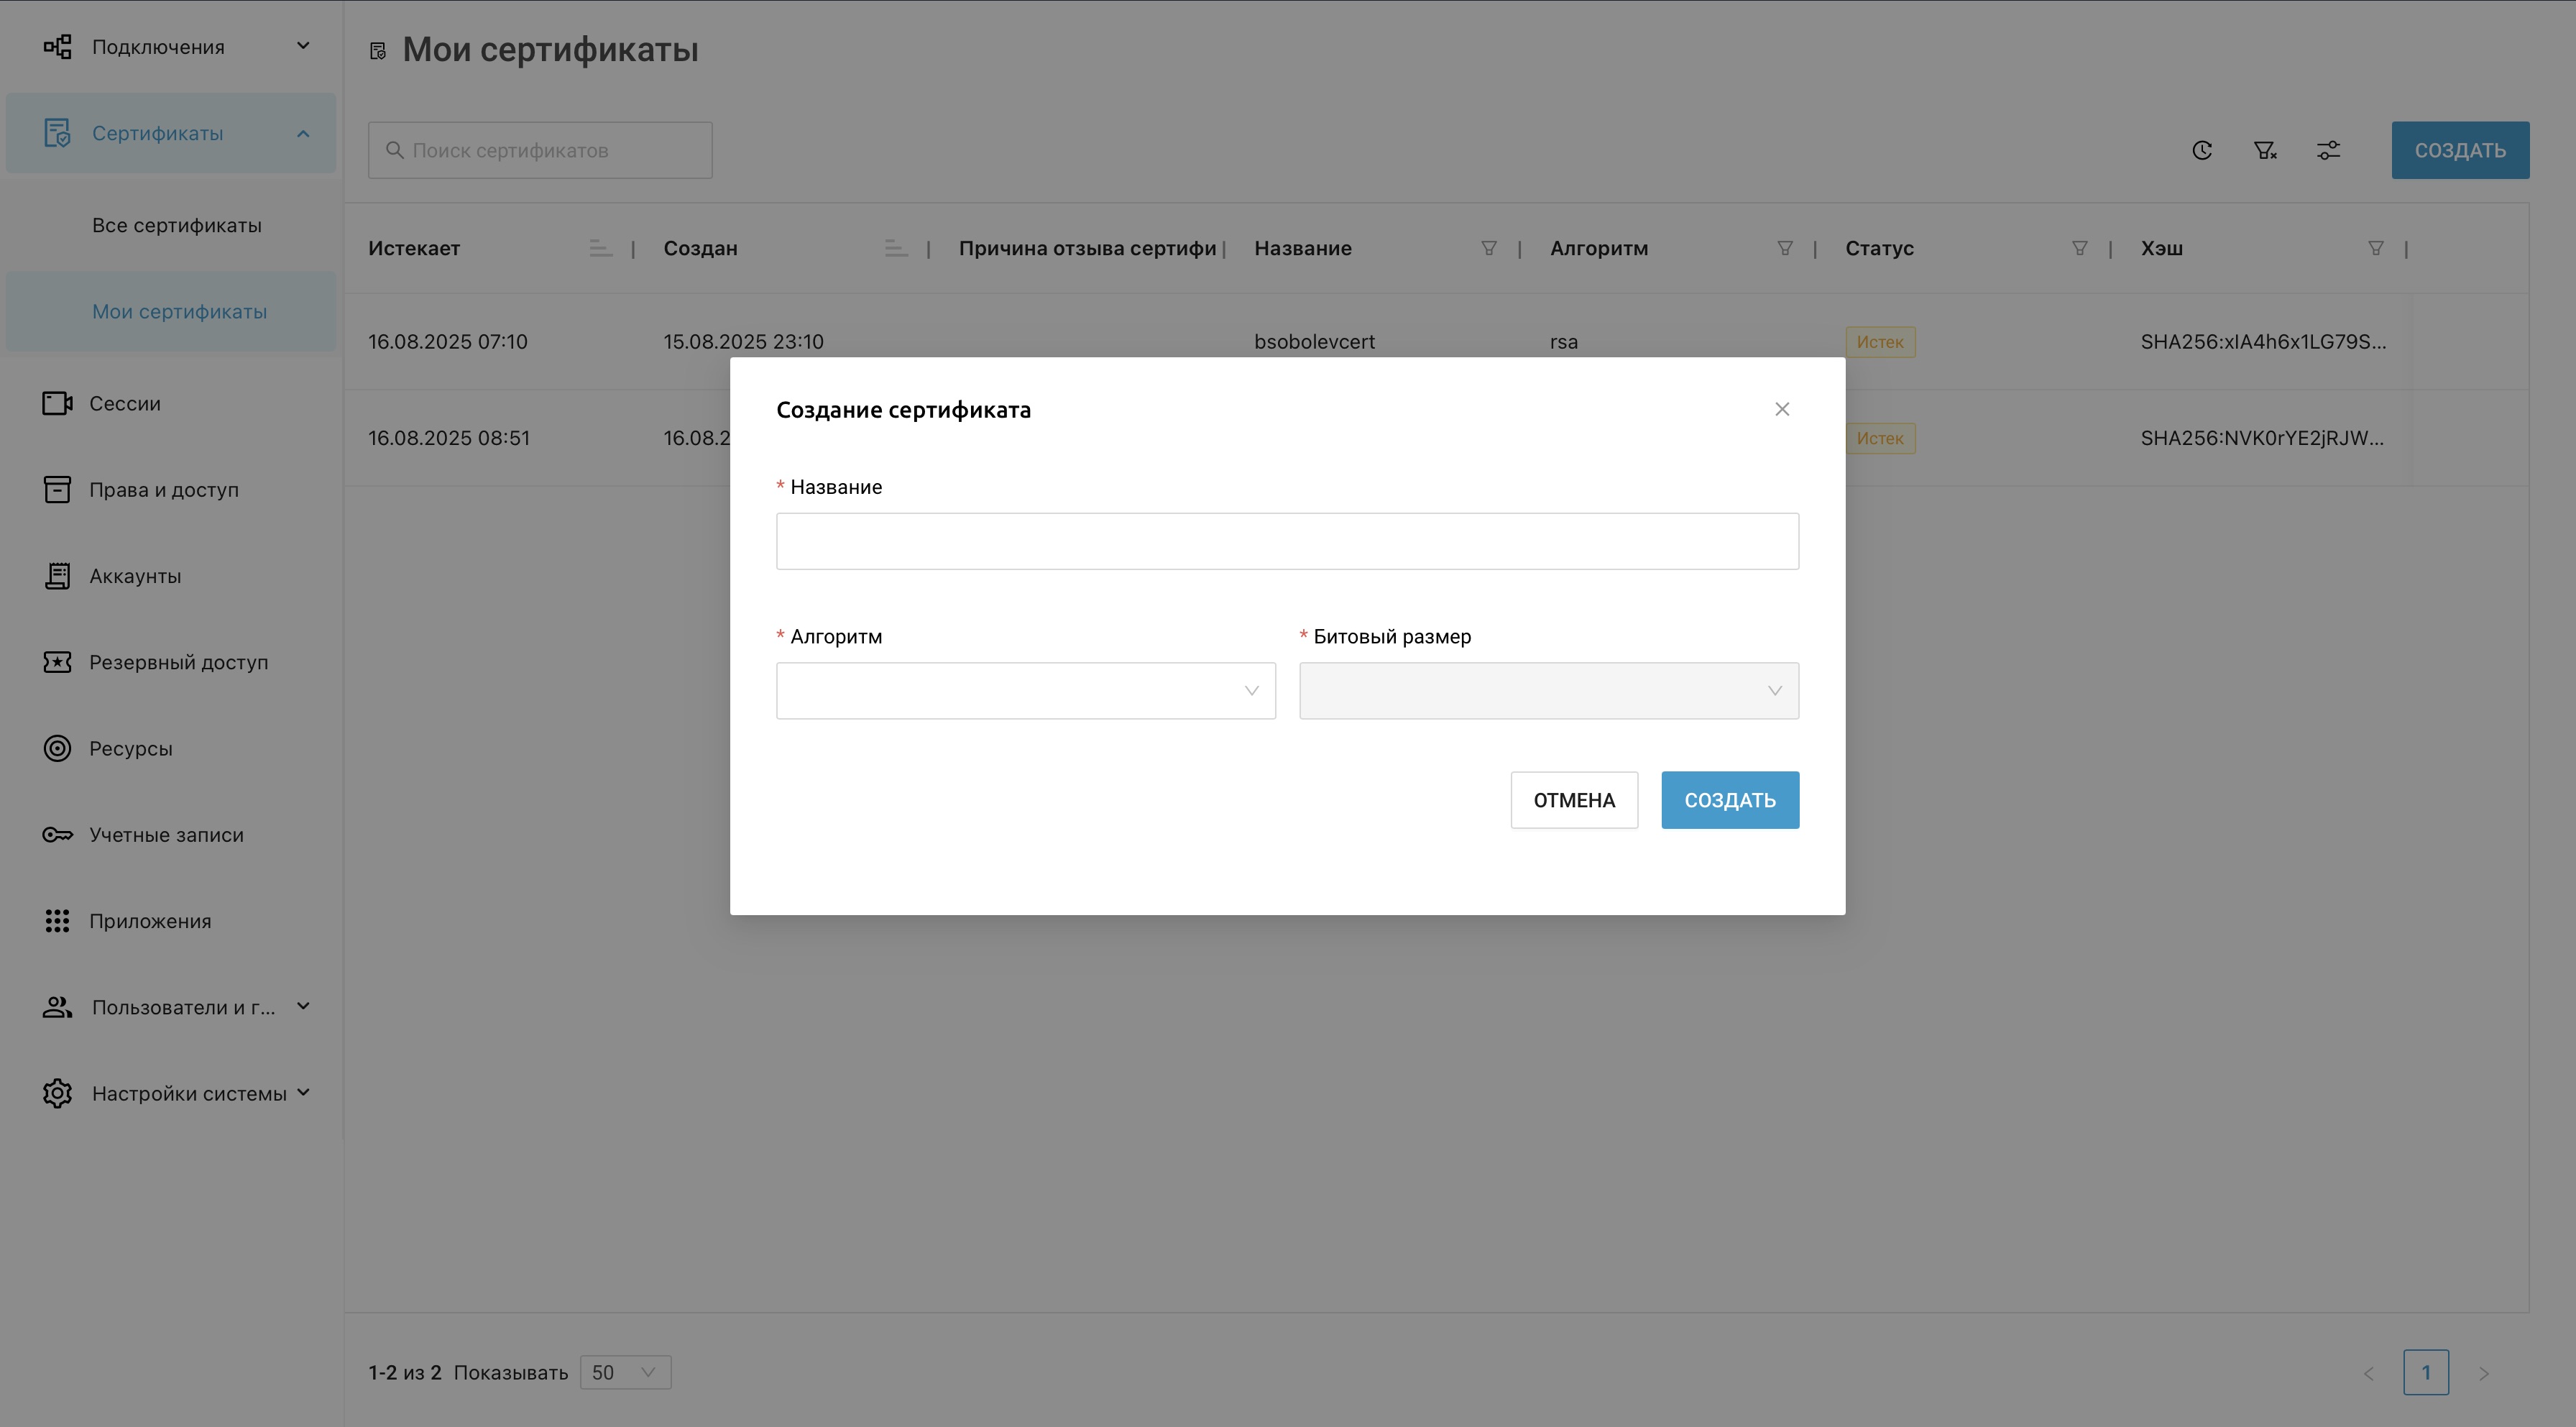Open table column settings sliders icon
The height and width of the screenshot is (1427, 2576).
2328,150
